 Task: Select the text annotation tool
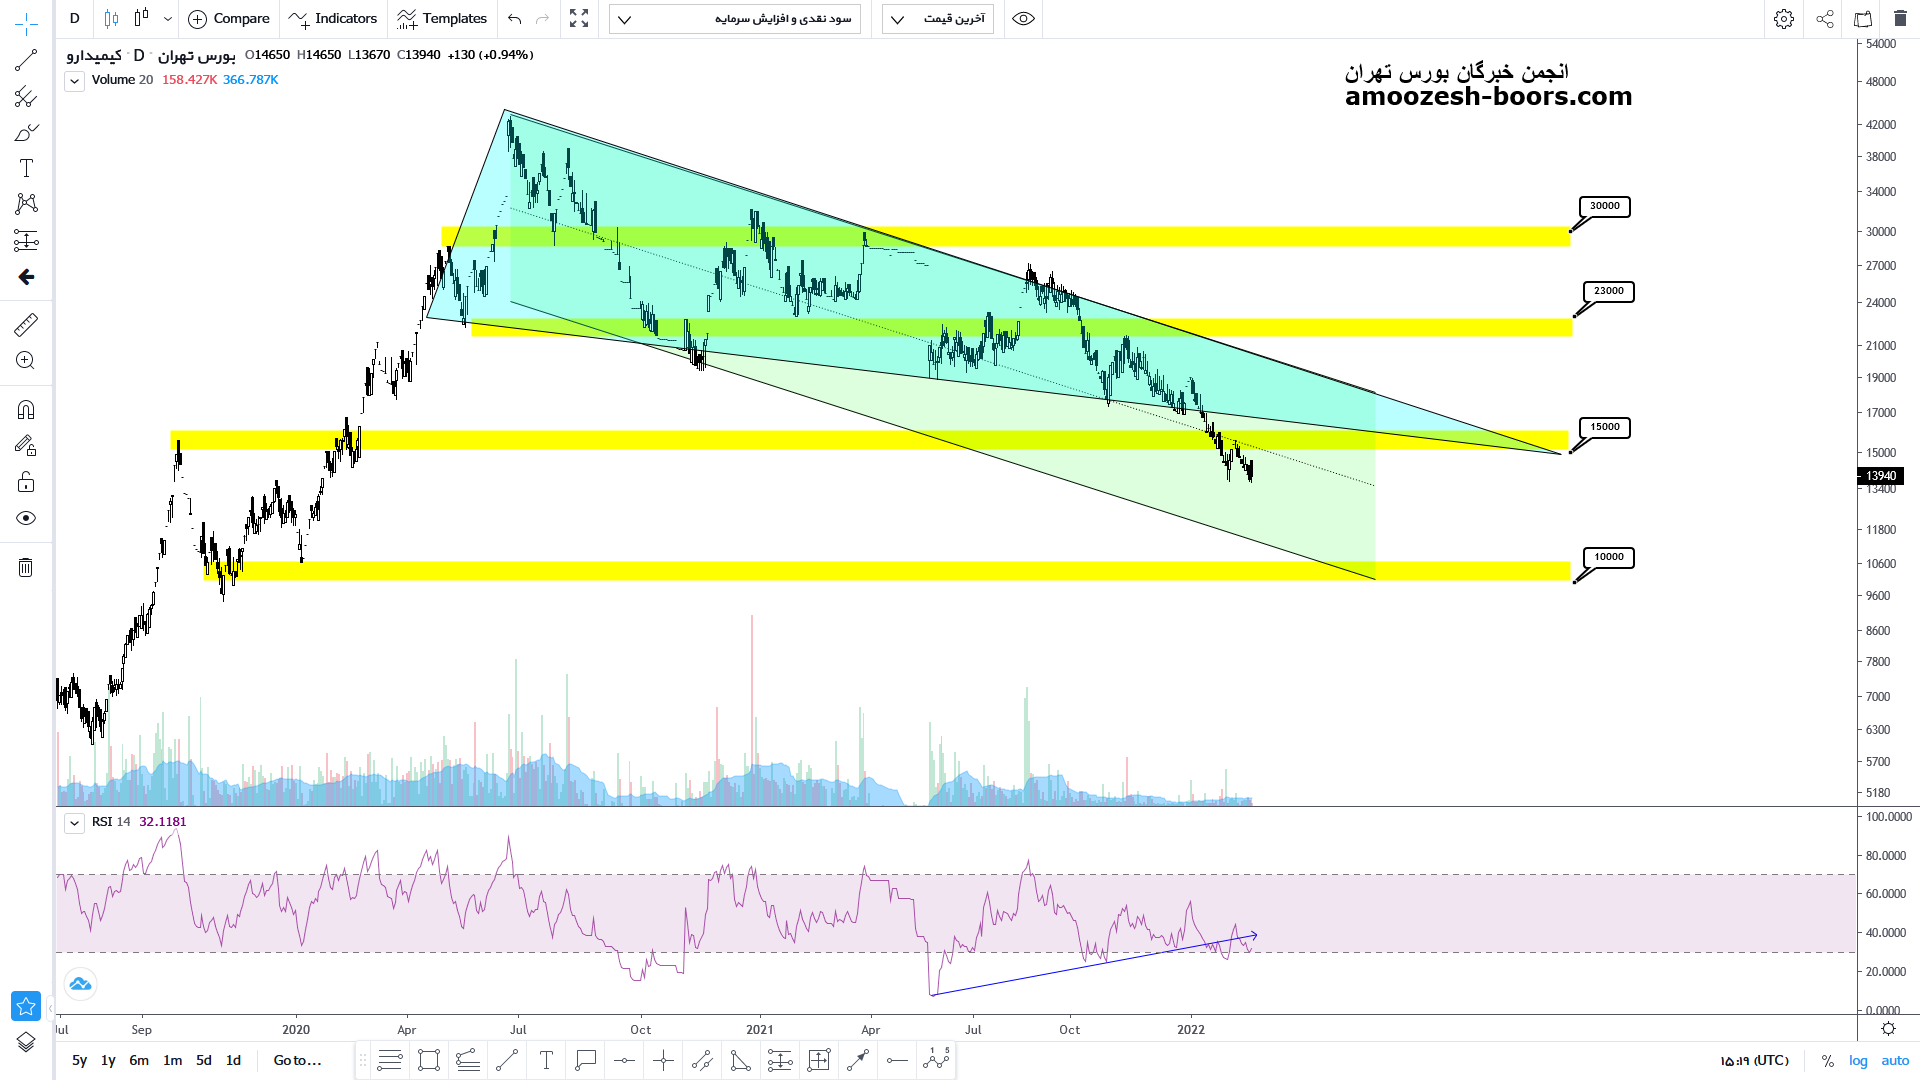tap(26, 168)
